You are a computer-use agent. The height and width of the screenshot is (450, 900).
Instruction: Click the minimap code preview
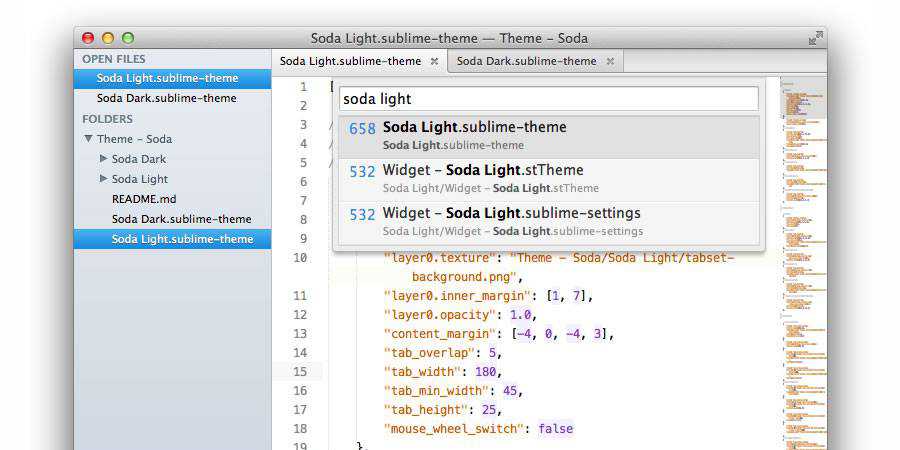click(803, 250)
